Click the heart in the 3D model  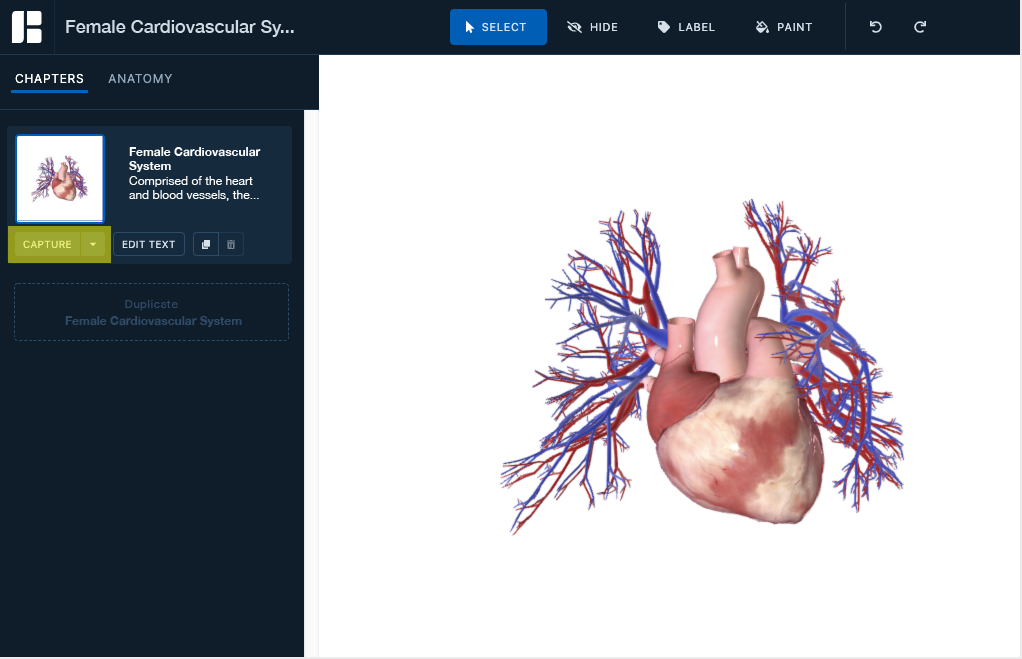coord(737,443)
